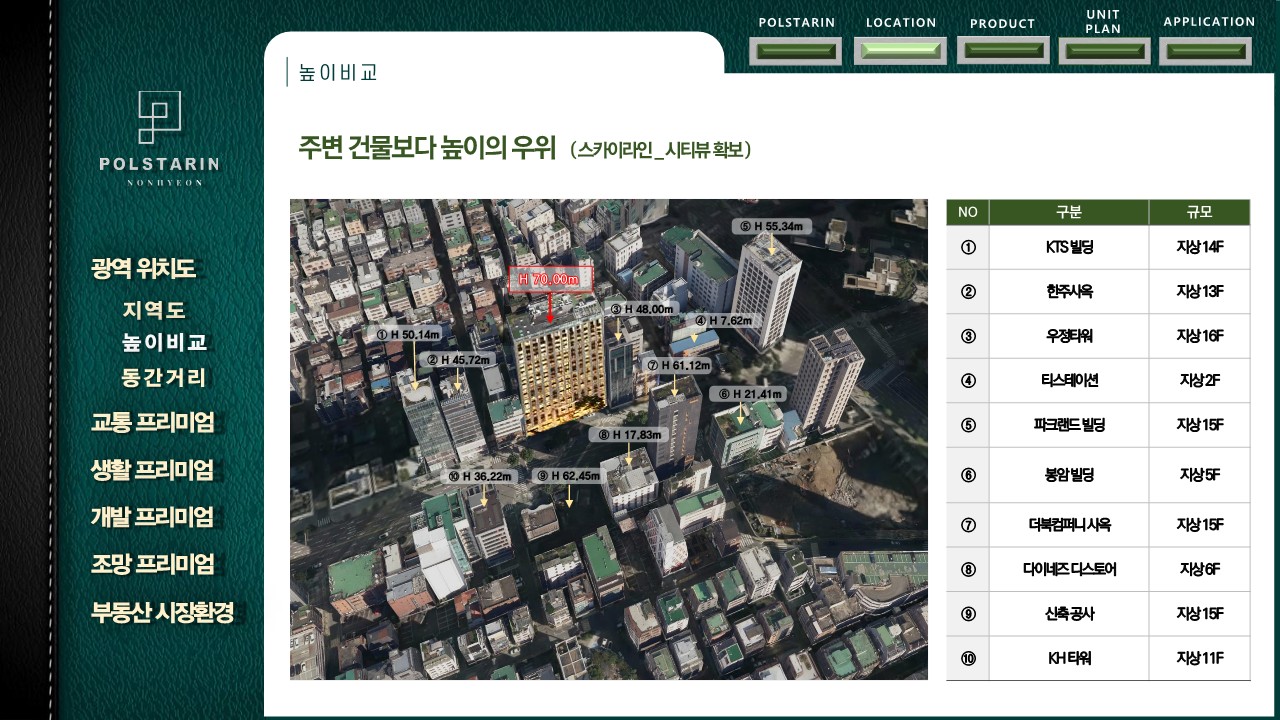Click the ⑤ H 55.34m map label

(x=772, y=226)
